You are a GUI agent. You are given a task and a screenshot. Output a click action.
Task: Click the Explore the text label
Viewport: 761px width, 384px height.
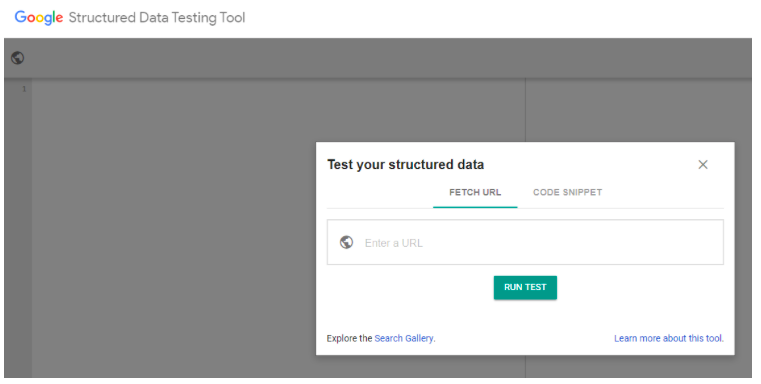[349, 338]
